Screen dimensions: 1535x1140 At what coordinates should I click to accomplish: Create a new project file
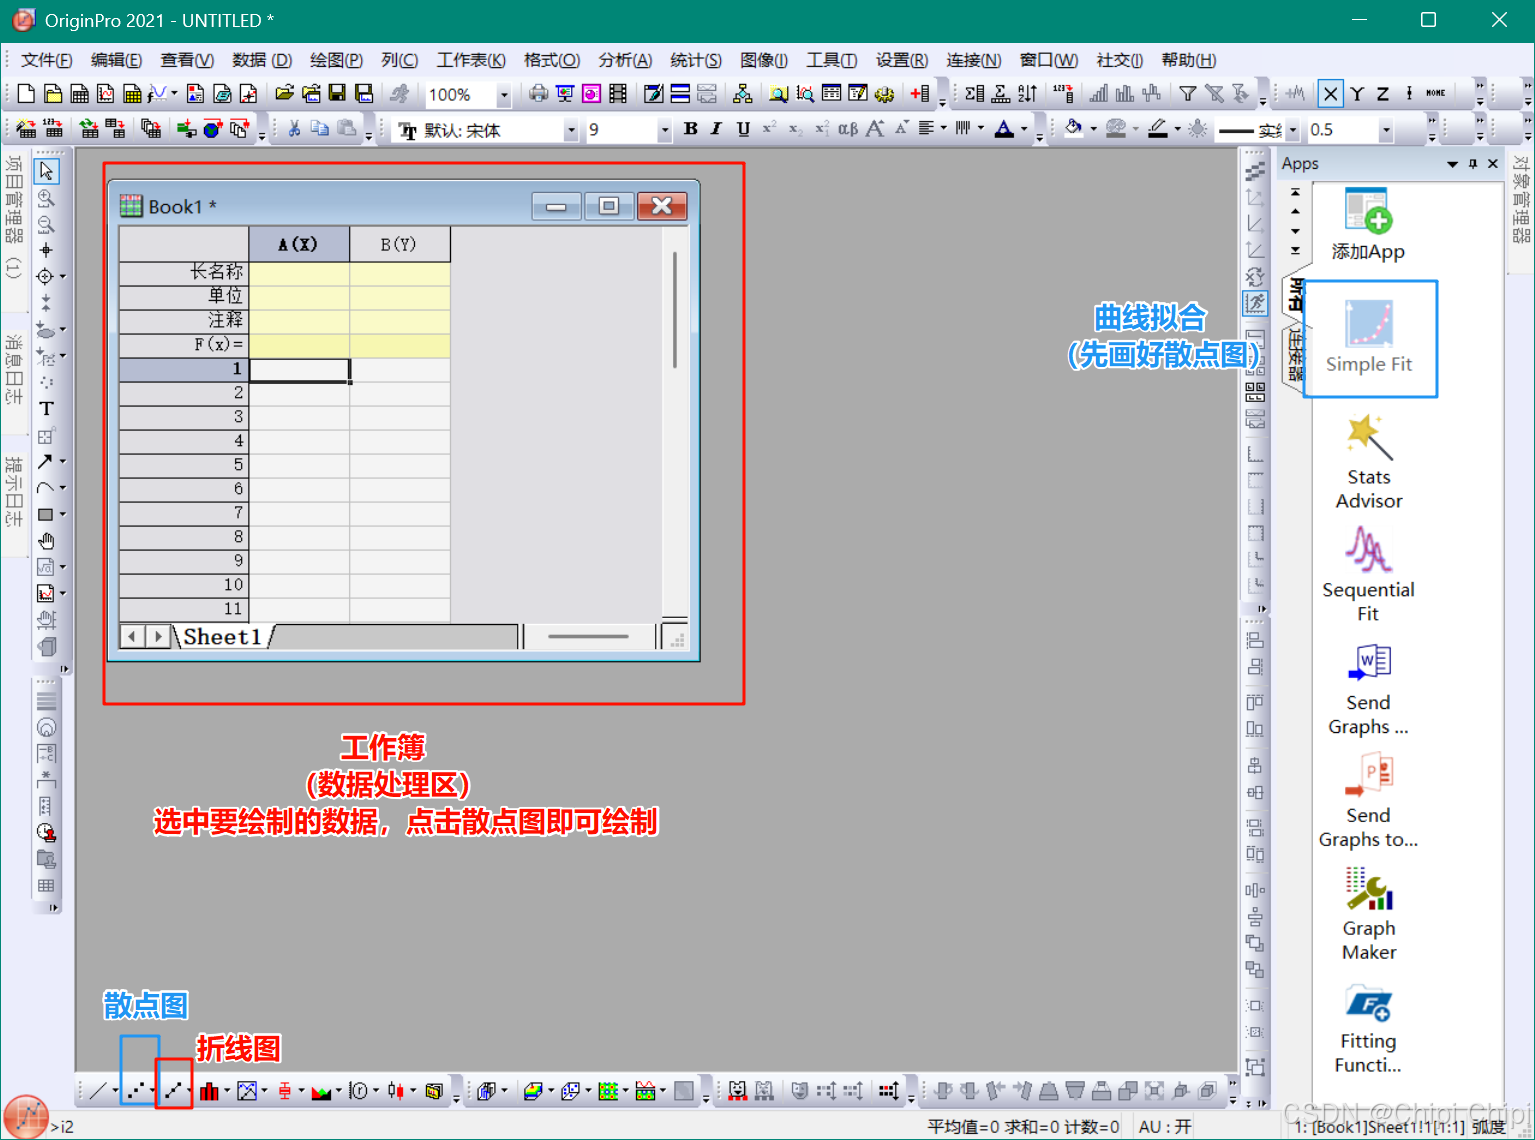tap(26, 94)
